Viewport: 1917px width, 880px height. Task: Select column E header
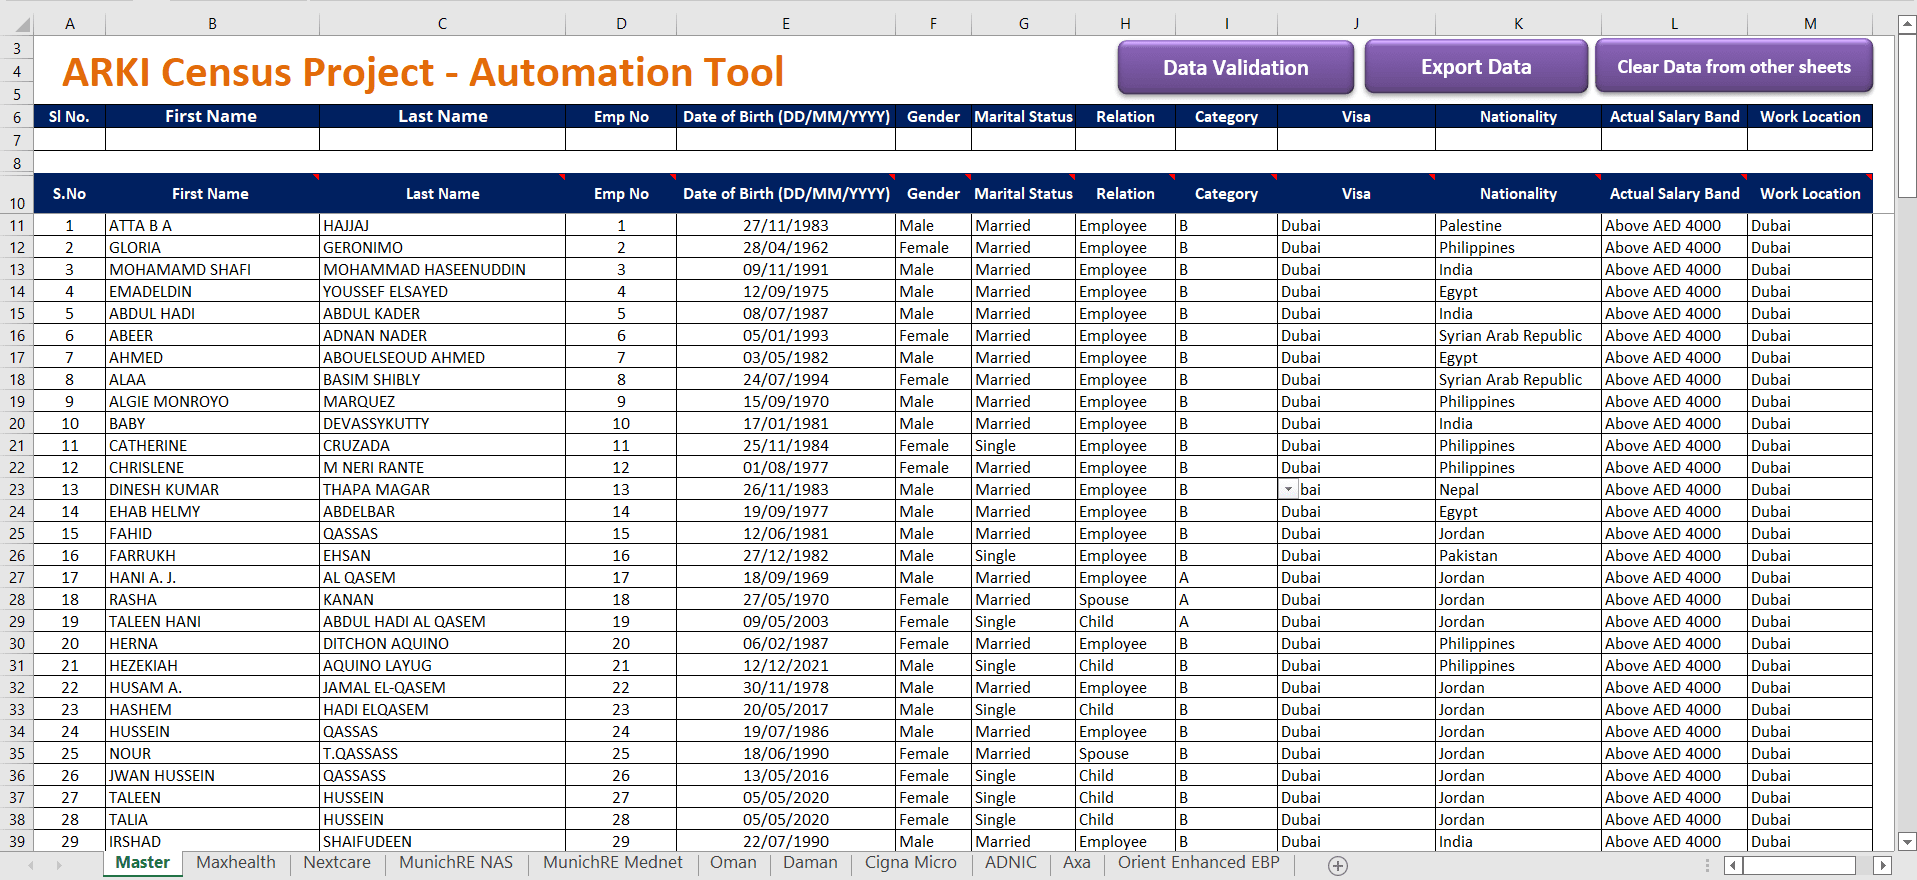pyautogui.click(x=786, y=24)
